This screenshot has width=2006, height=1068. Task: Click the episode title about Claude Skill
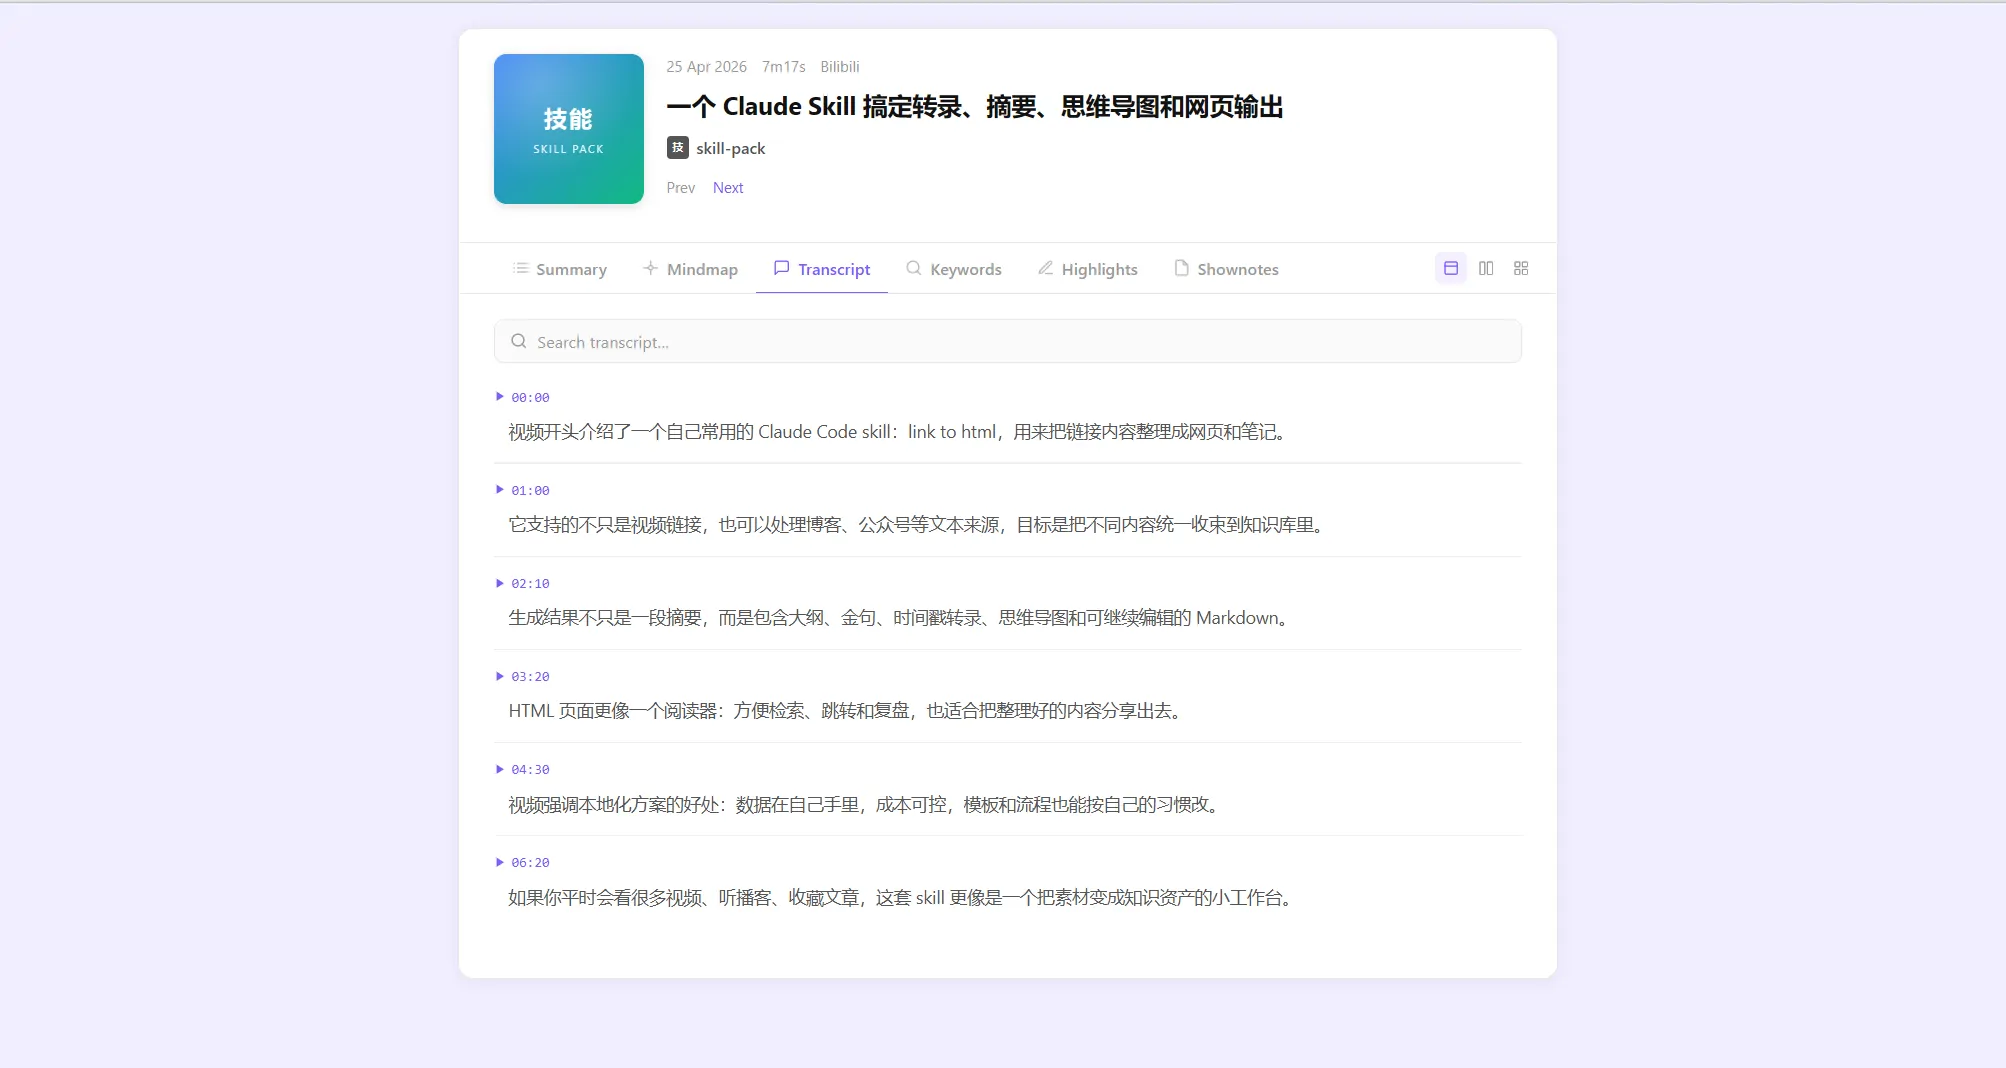coord(975,107)
